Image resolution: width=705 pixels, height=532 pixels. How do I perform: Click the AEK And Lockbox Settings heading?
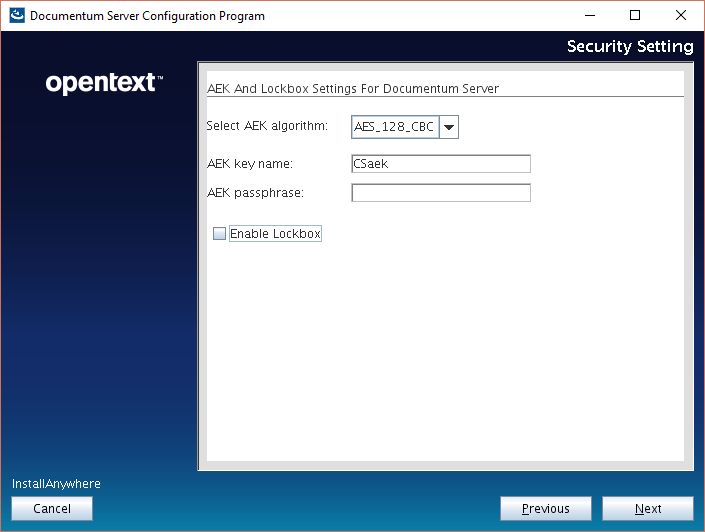pos(352,88)
